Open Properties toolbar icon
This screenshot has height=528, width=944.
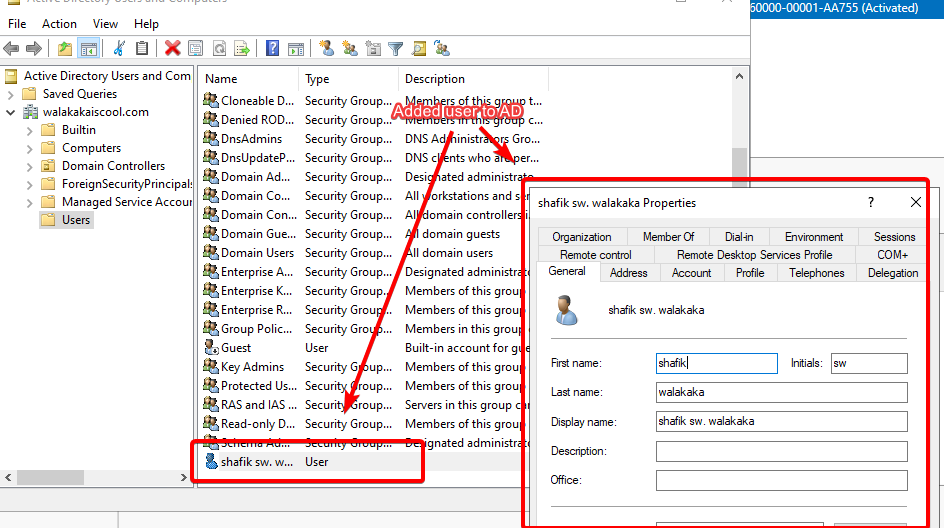point(196,49)
